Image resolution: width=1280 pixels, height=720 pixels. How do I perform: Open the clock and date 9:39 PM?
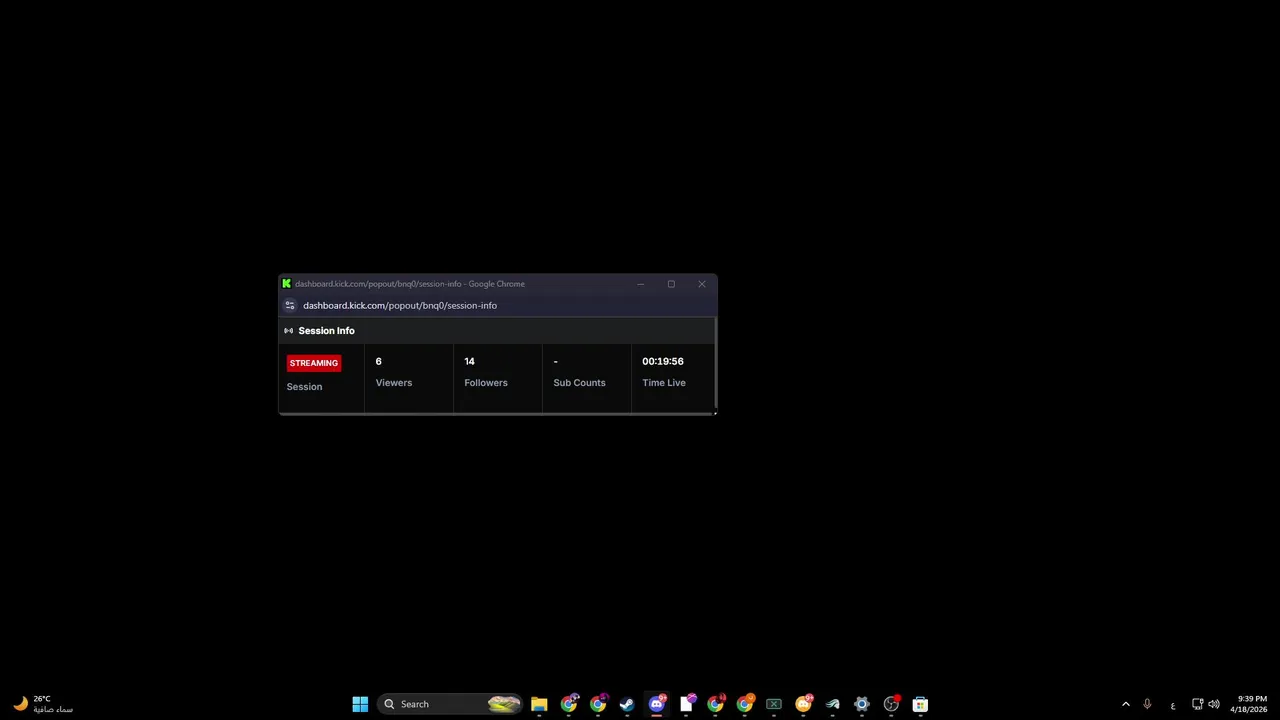coord(1249,704)
